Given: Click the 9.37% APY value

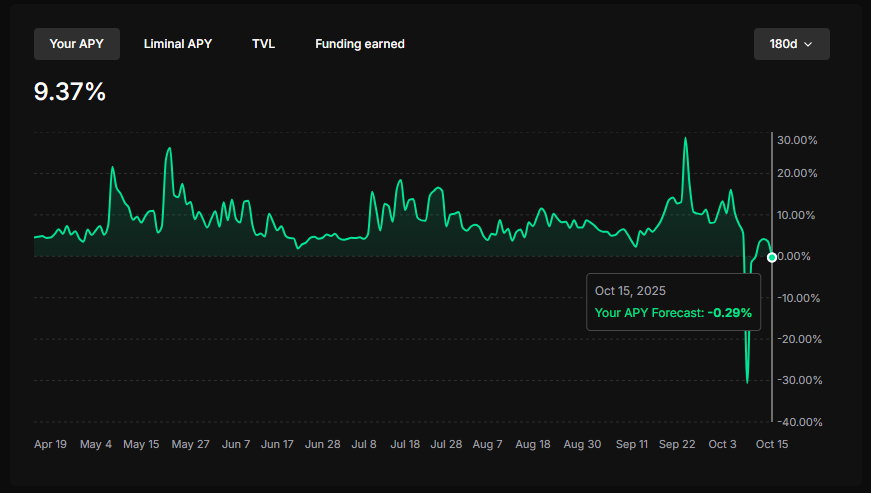Looking at the screenshot, I should [69, 92].
